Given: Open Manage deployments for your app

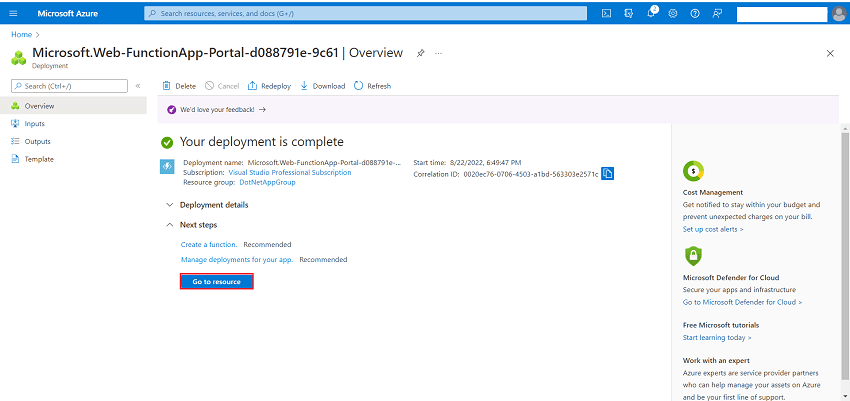Looking at the screenshot, I should click(x=237, y=260).
